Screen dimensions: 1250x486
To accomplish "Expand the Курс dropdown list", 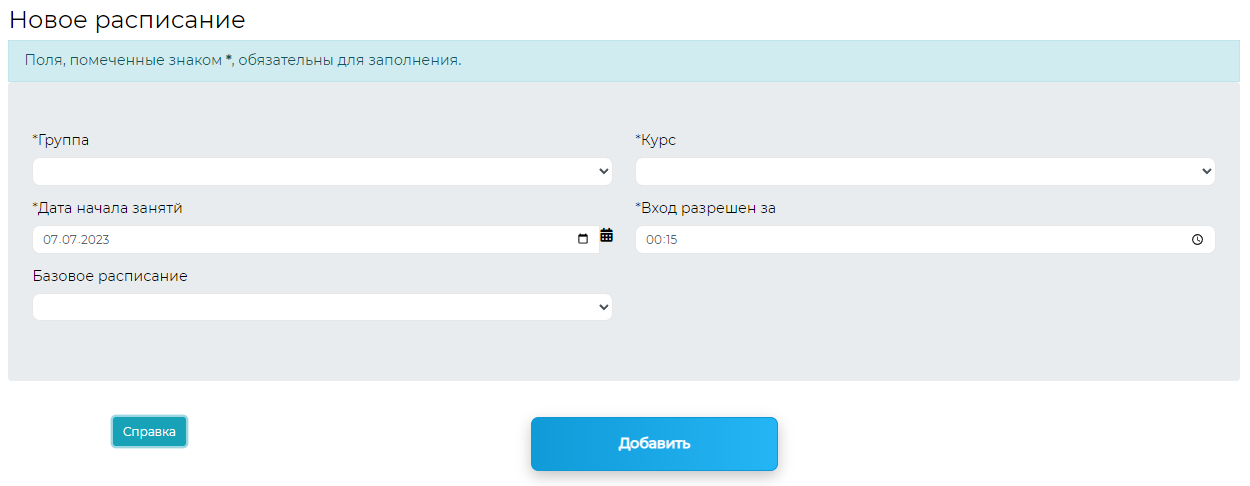I will (x=923, y=172).
